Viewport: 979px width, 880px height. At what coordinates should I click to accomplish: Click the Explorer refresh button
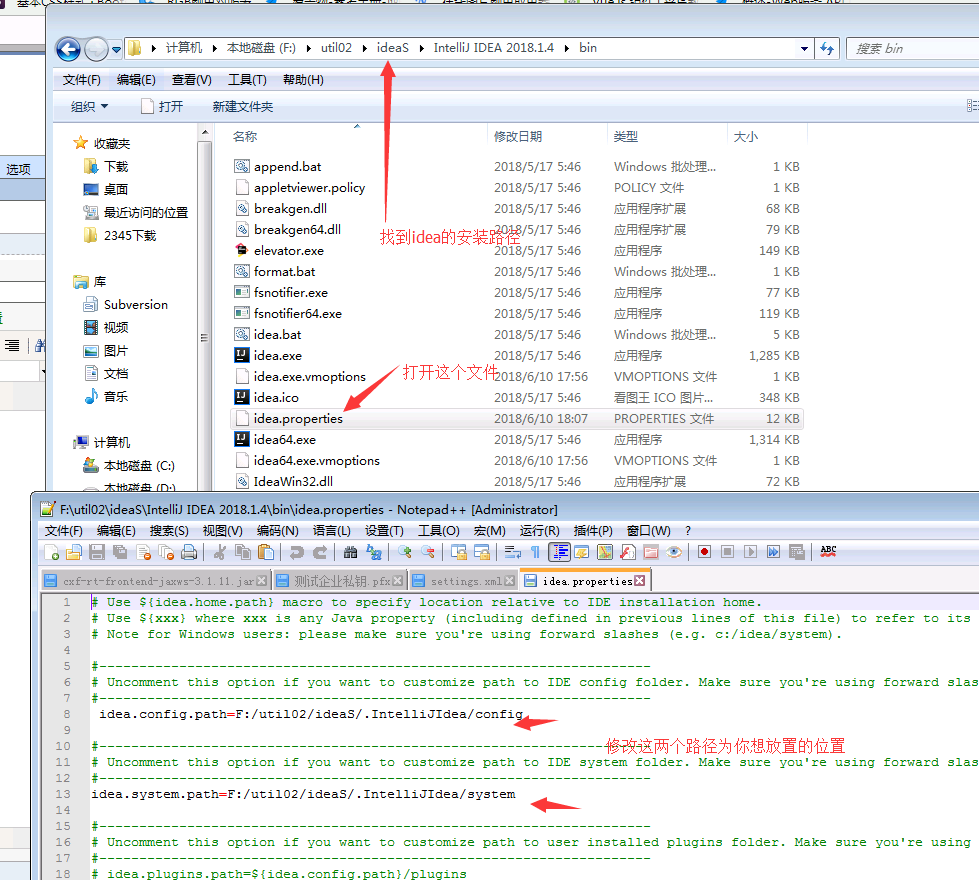click(x=827, y=49)
